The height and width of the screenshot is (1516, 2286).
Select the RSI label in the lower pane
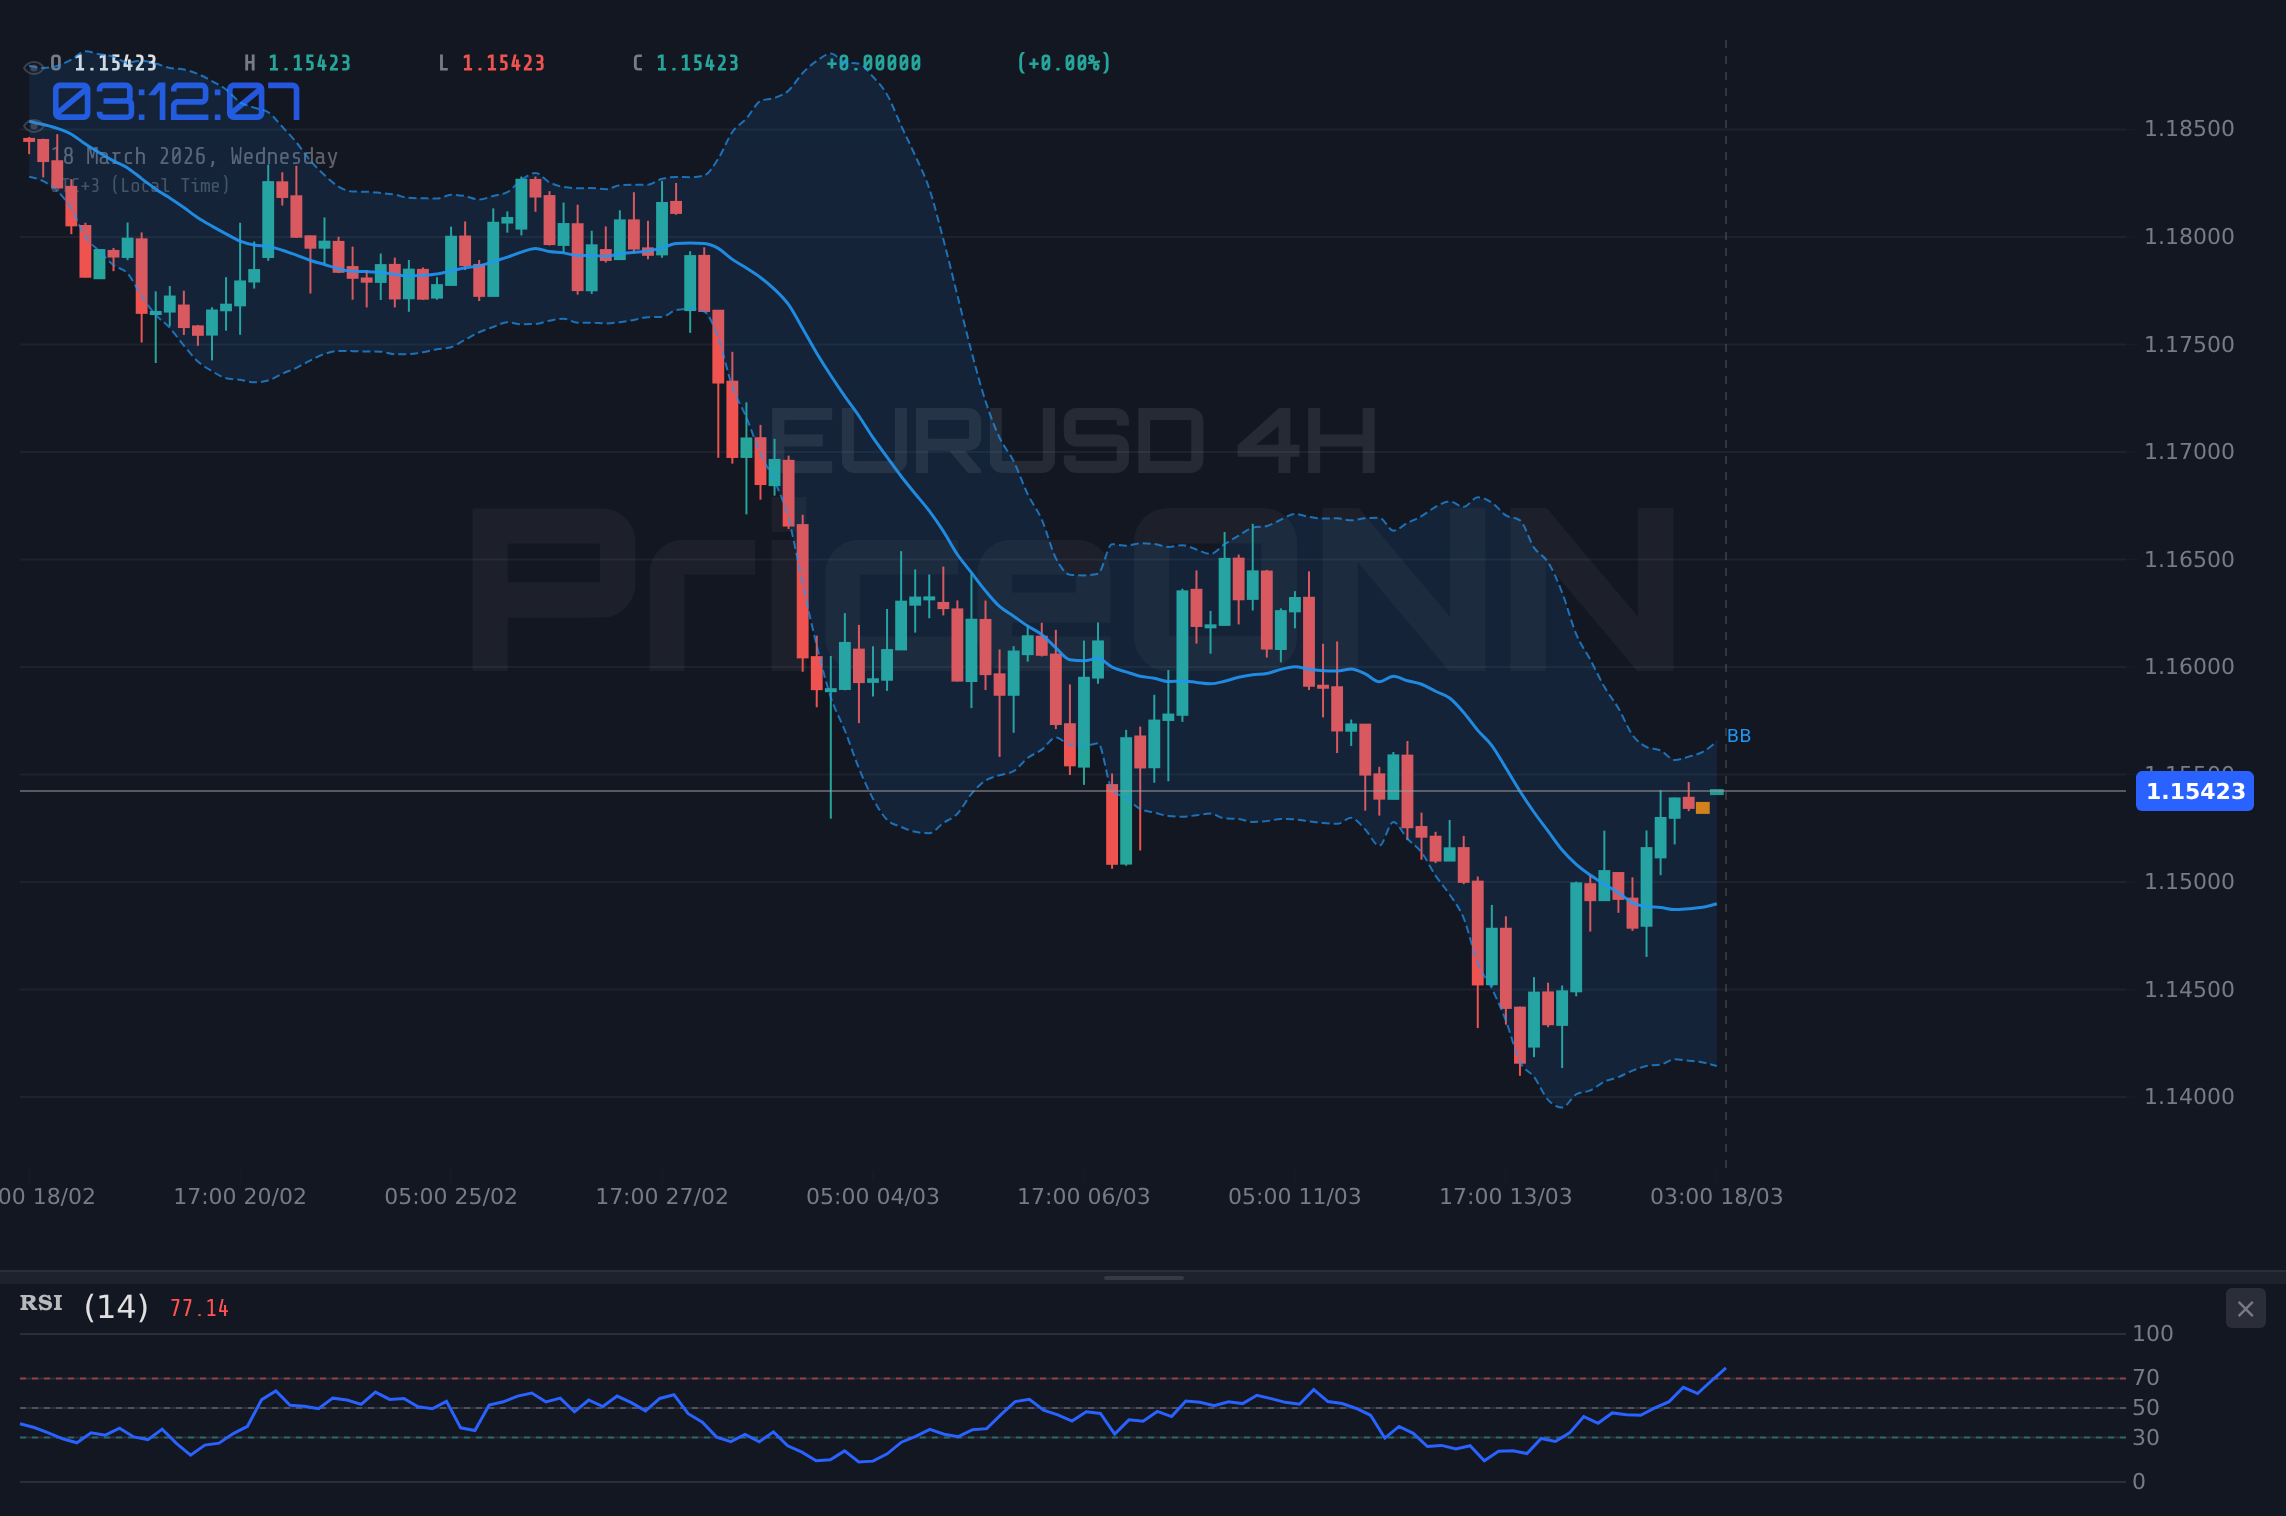click(41, 1303)
